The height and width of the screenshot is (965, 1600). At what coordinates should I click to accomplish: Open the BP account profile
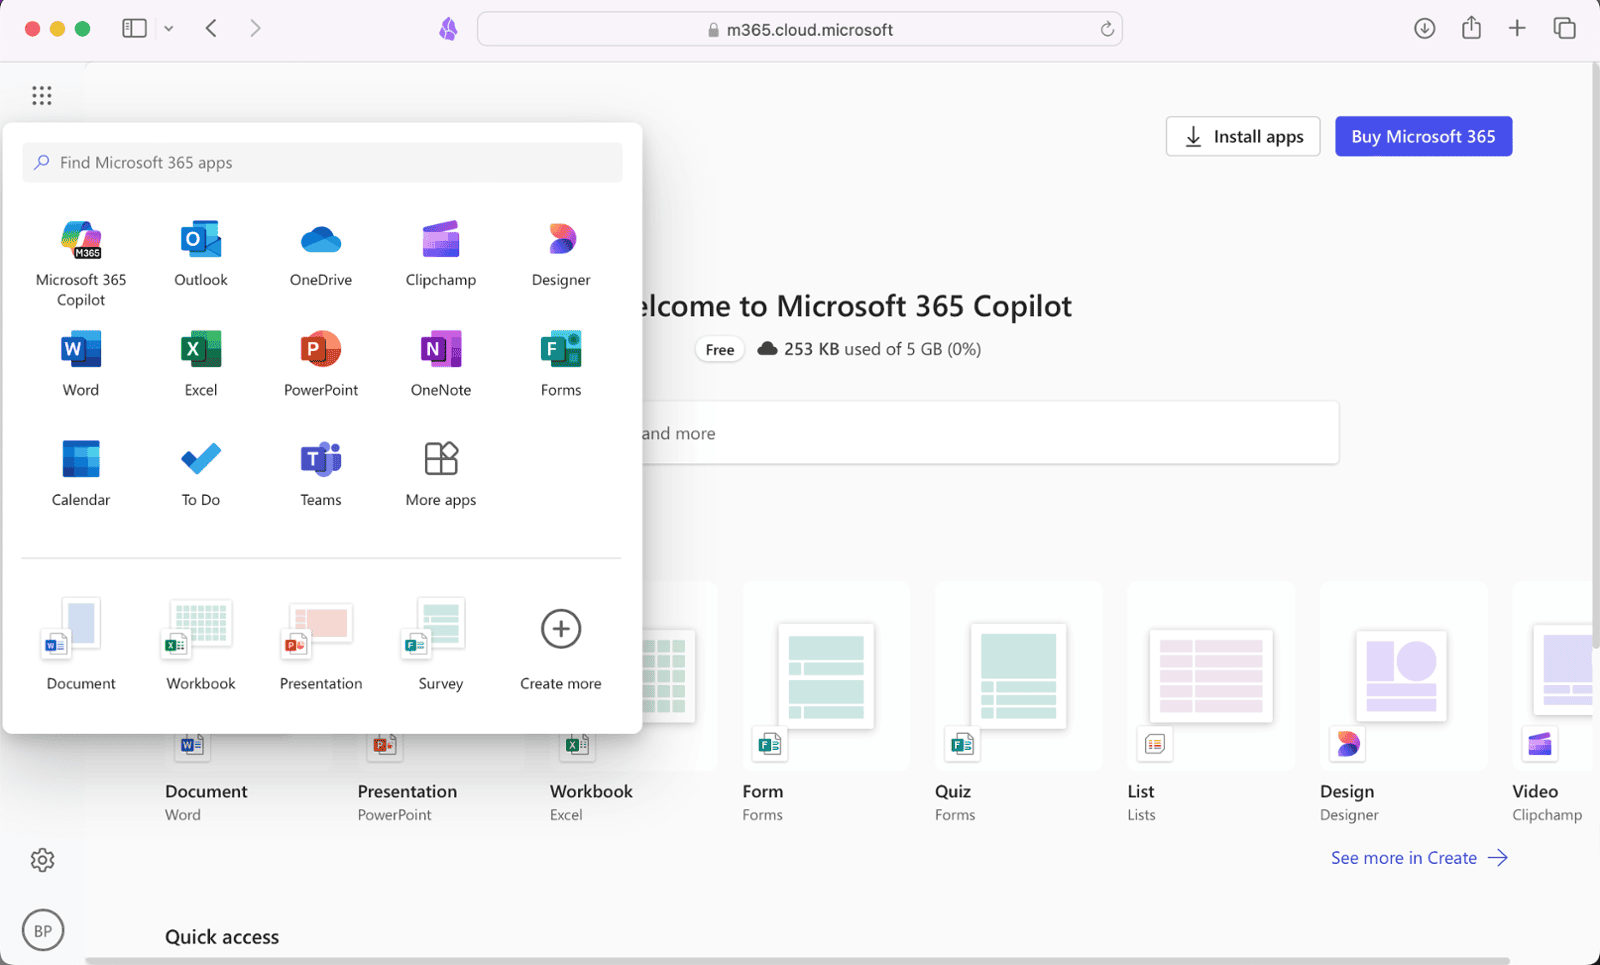pyautogui.click(x=43, y=930)
